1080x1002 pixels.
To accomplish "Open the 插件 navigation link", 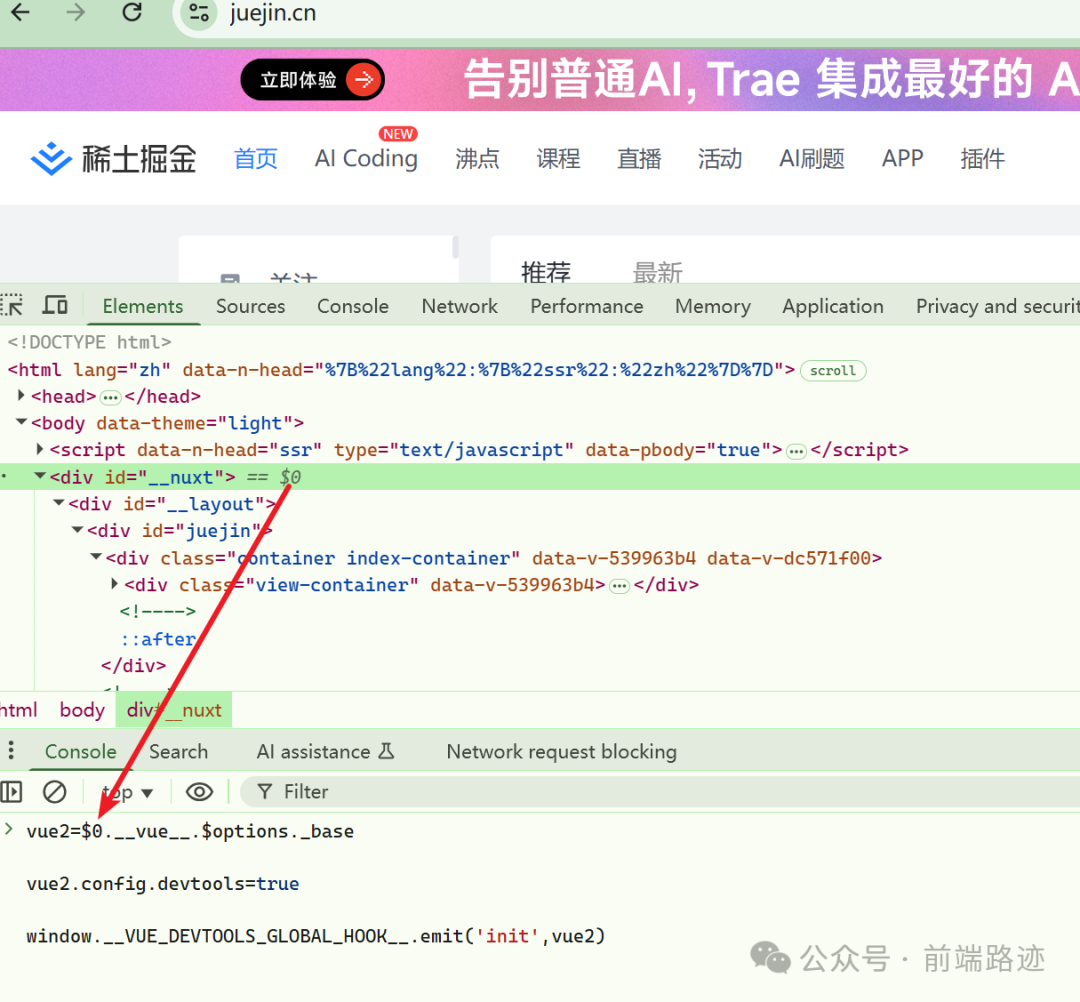I will (982, 159).
